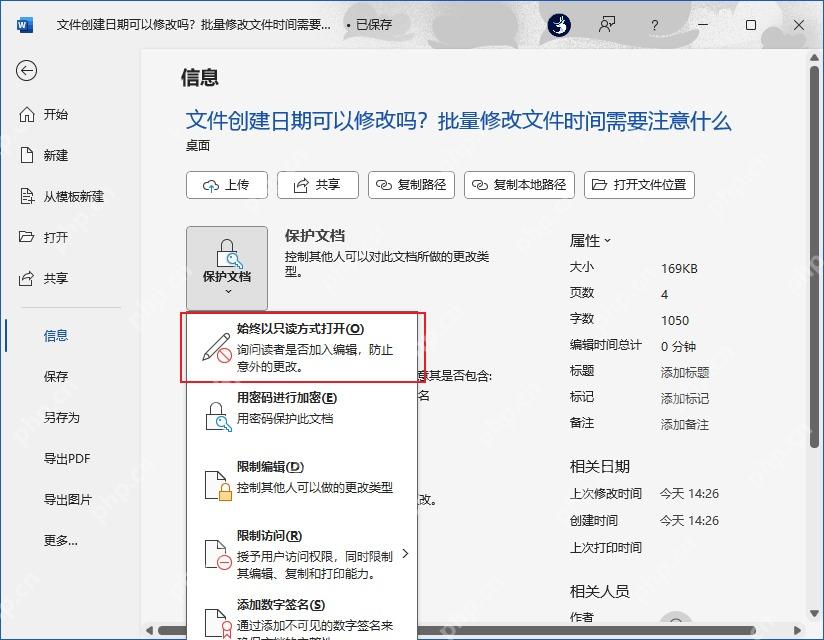
Task: Click the 打开文件位置 button
Action: click(x=640, y=185)
